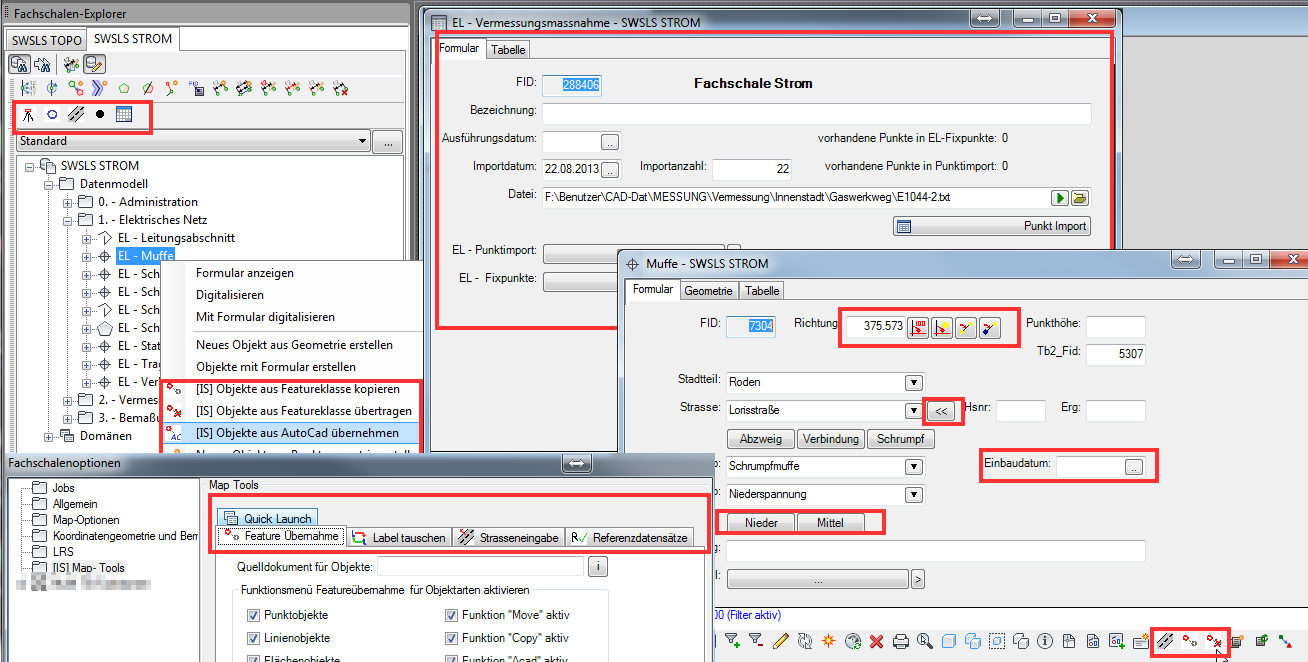Image resolution: width=1308 pixels, height=662 pixels.
Task: Expand the 0. - Administration folder
Action: (x=69, y=202)
